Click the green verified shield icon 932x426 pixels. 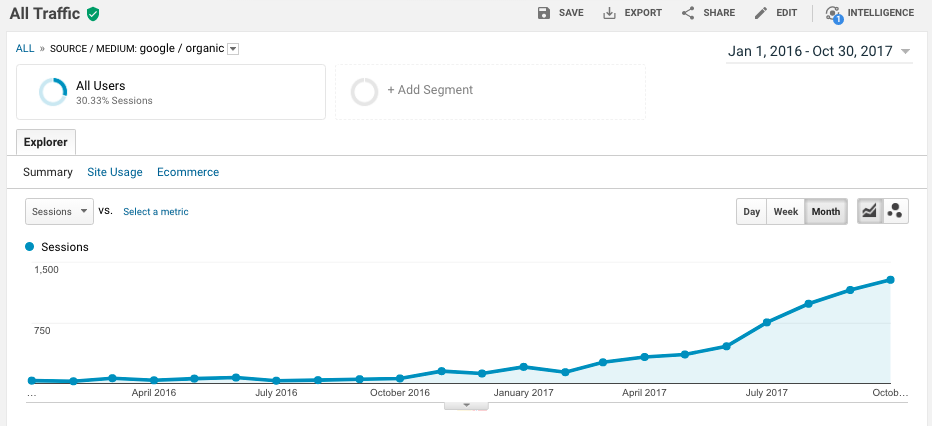tap(93, 14)
